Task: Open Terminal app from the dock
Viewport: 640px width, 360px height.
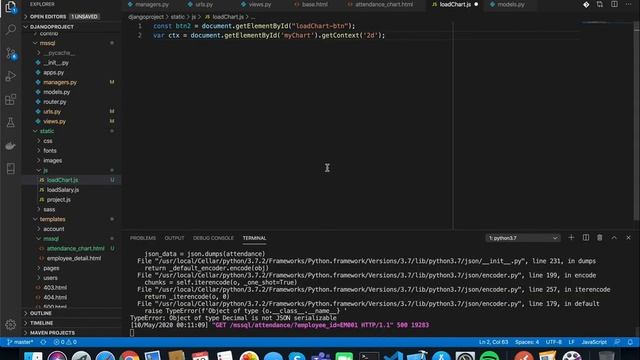Action: pos(369,356)
